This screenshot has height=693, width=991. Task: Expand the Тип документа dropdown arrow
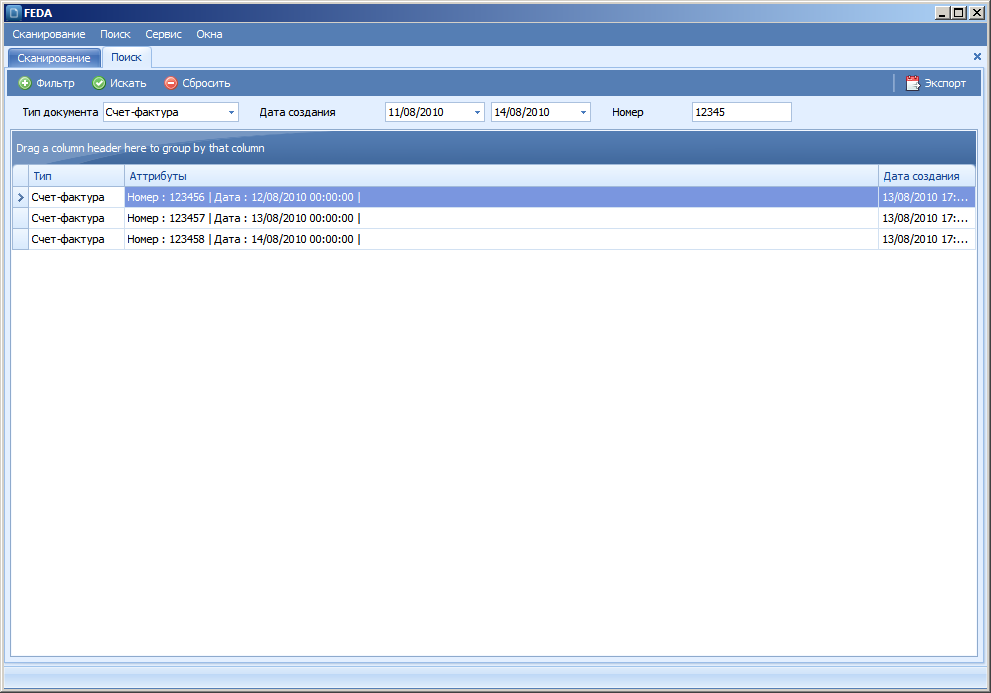click(x=231, y=113)
